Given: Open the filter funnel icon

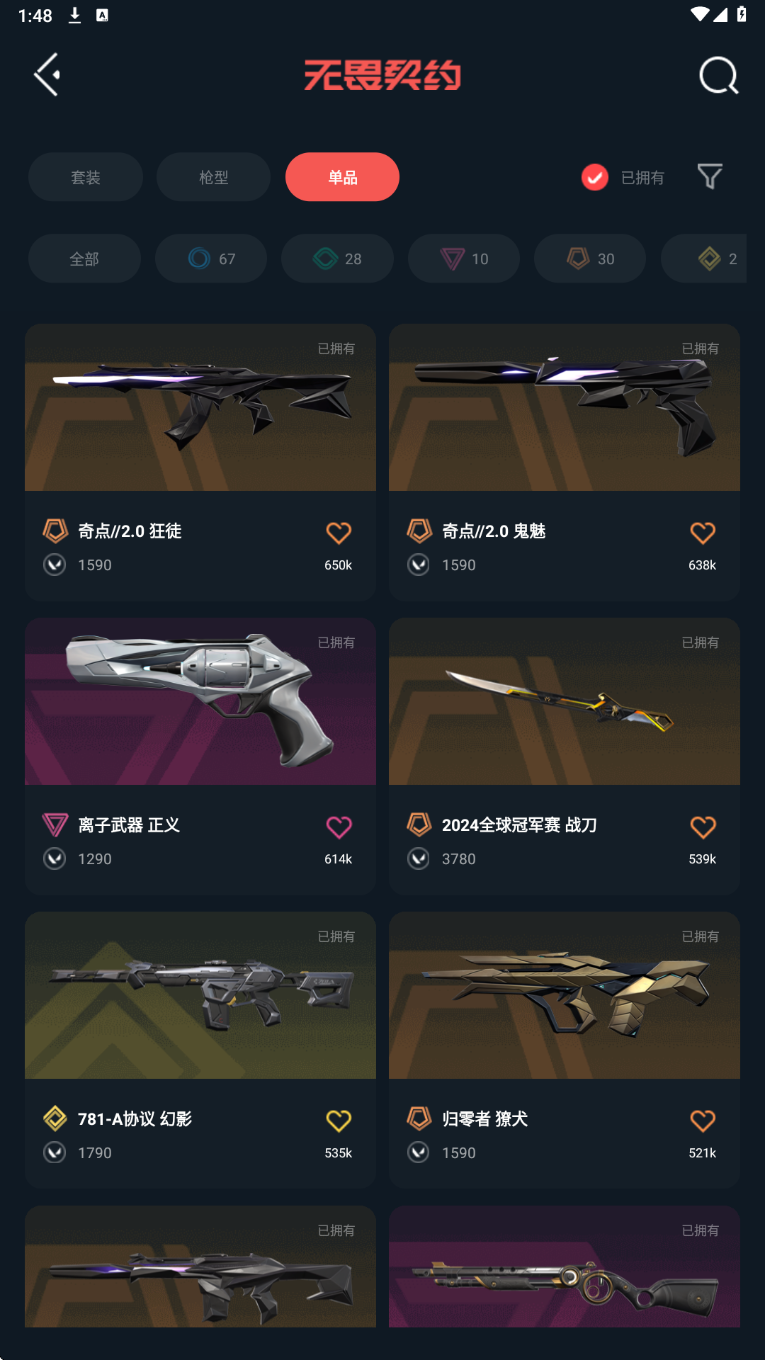Looking at the screenshot, I should point(710,177).
